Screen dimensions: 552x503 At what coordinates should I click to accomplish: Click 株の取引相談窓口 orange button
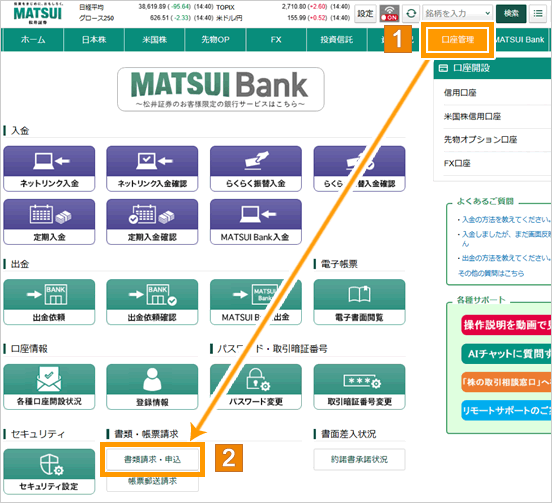(506, 382)
